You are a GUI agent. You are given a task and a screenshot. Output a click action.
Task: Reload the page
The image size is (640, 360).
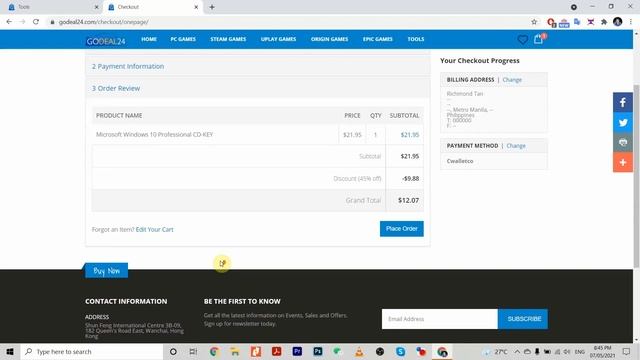[x=36, y=22]
